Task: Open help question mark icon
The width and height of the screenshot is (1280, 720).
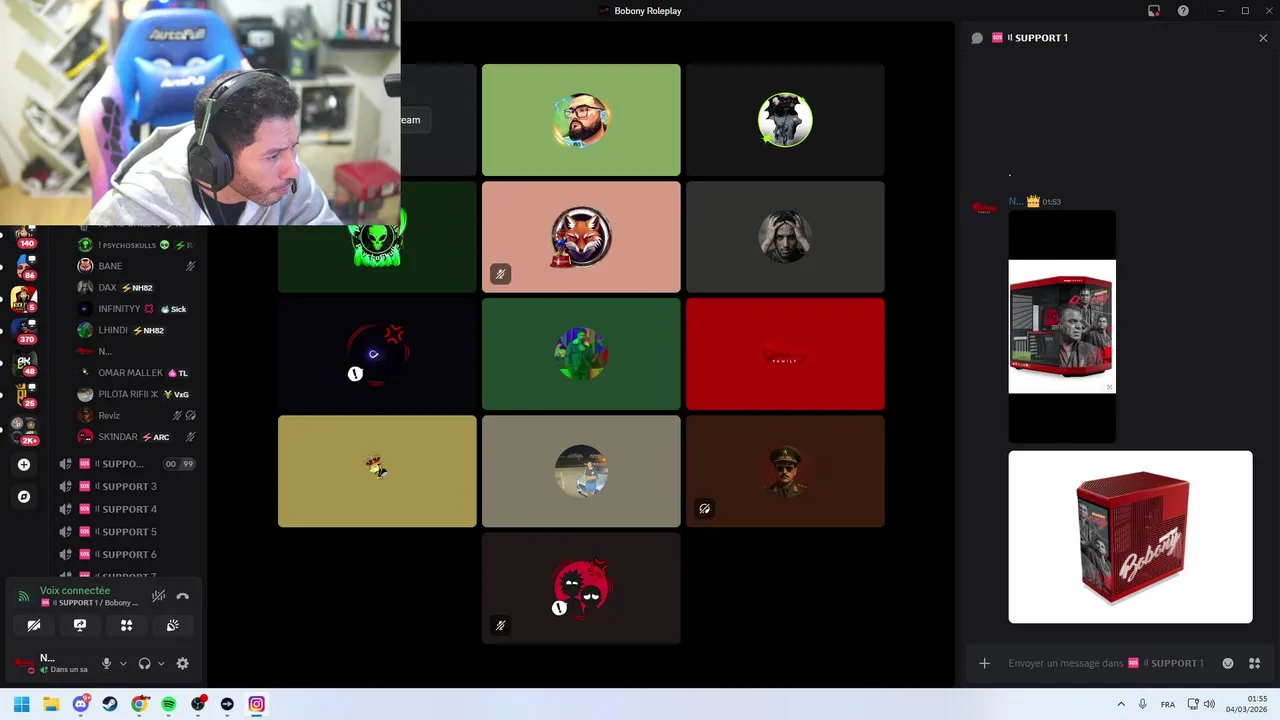Action: [x=1183, y=11]
